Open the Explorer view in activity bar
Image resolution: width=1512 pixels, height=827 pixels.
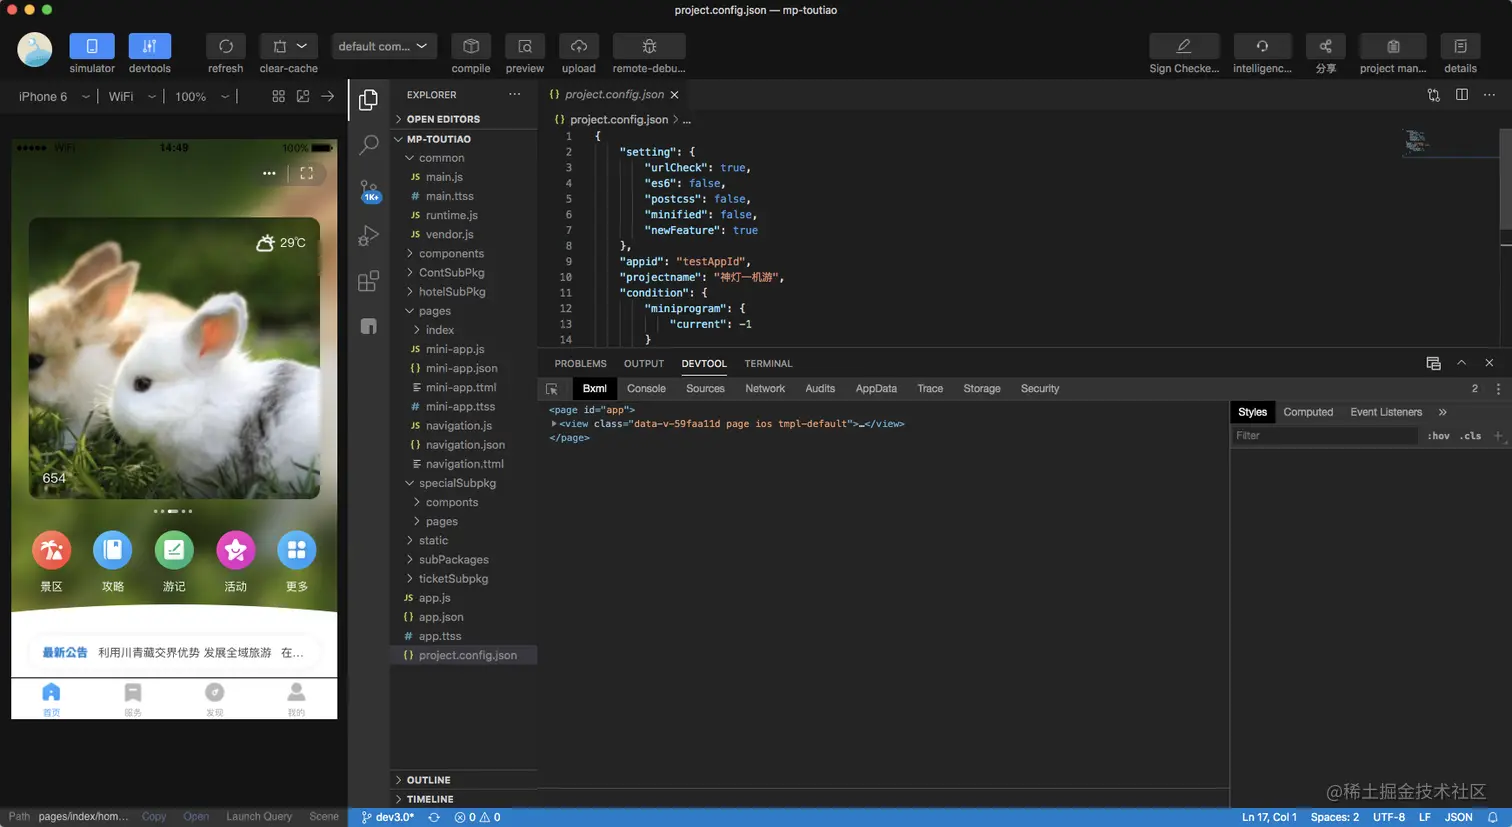click(x=369, y=100)
